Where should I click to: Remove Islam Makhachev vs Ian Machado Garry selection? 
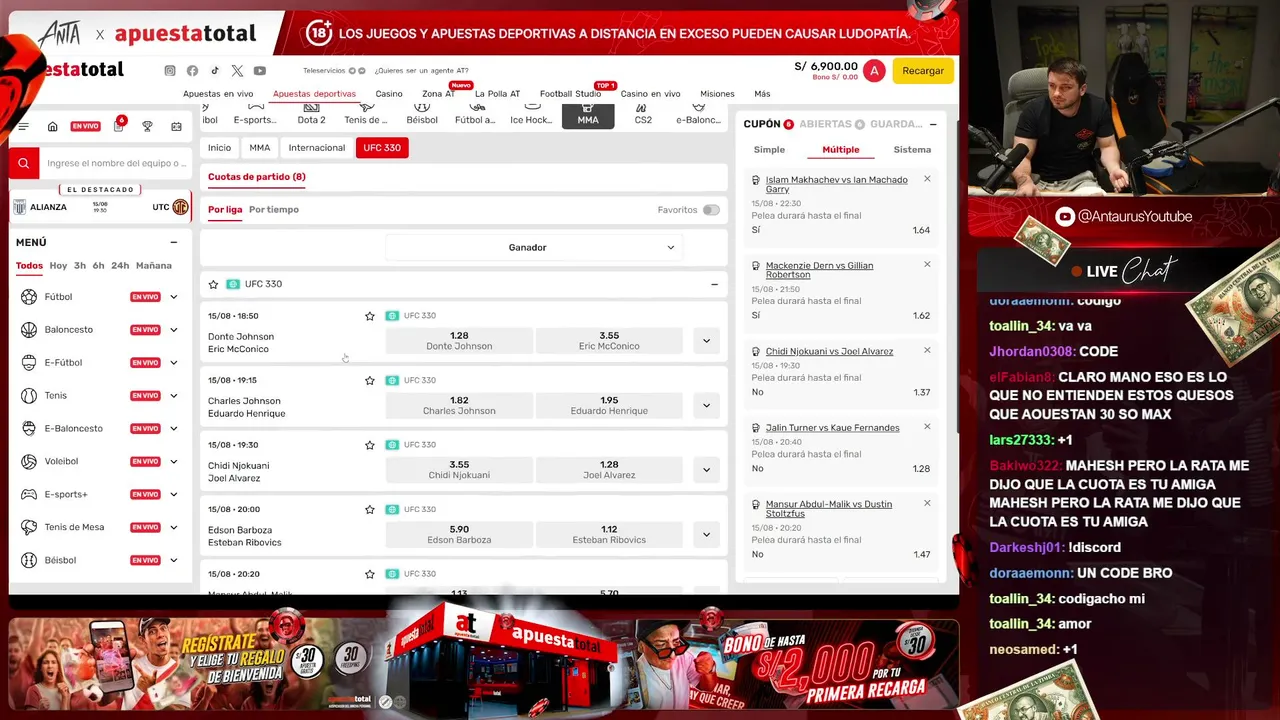927,179
